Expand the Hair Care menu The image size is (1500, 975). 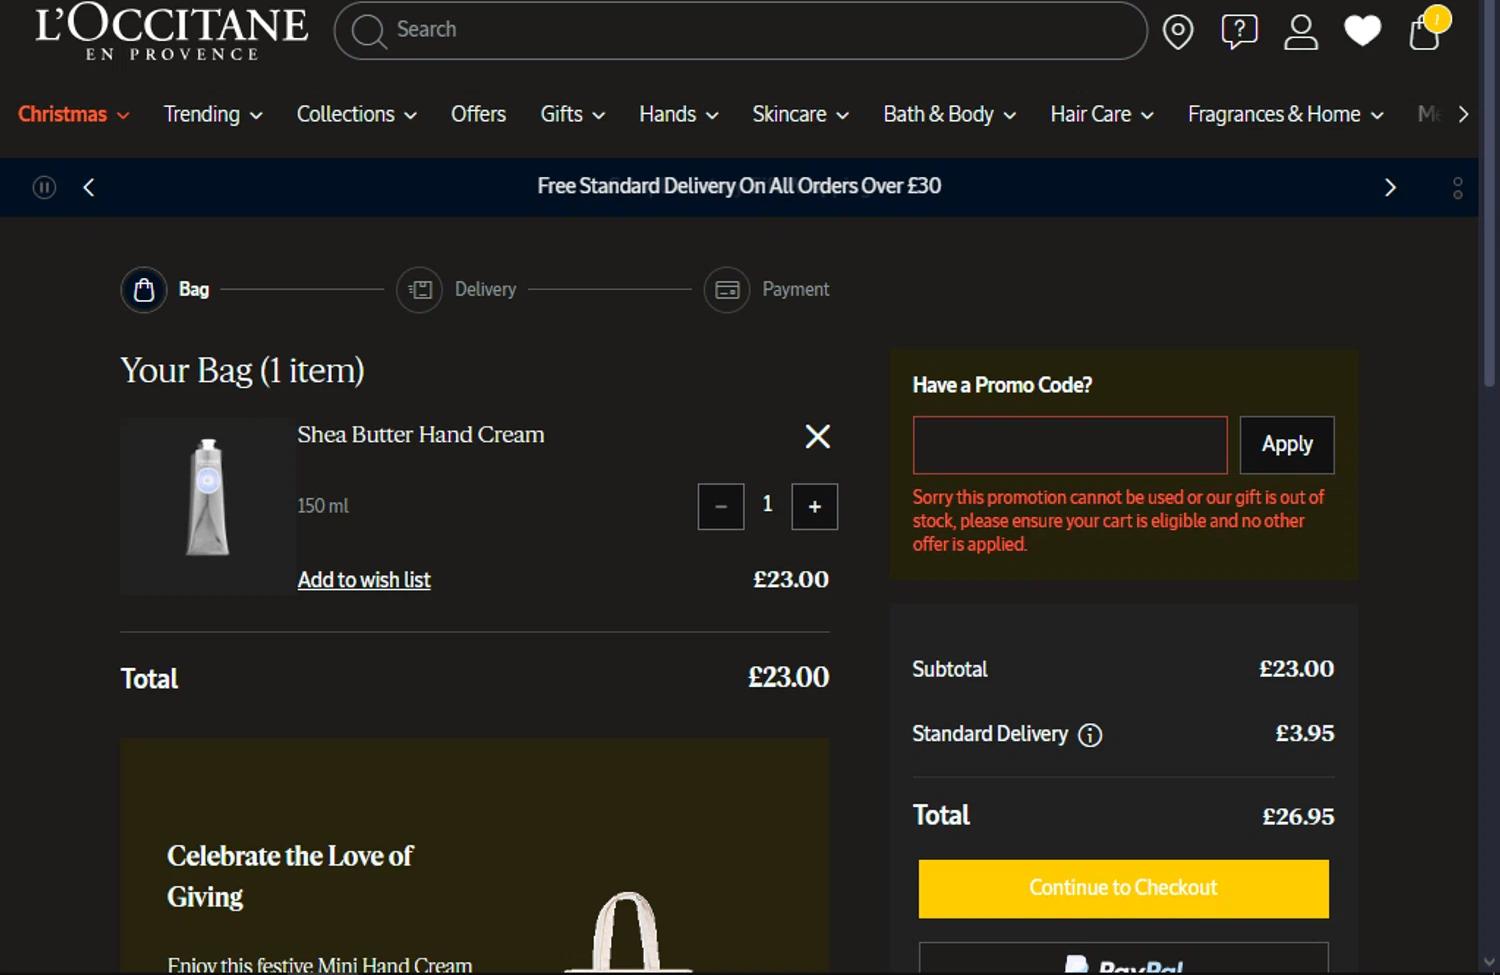tap(1101, 114)
